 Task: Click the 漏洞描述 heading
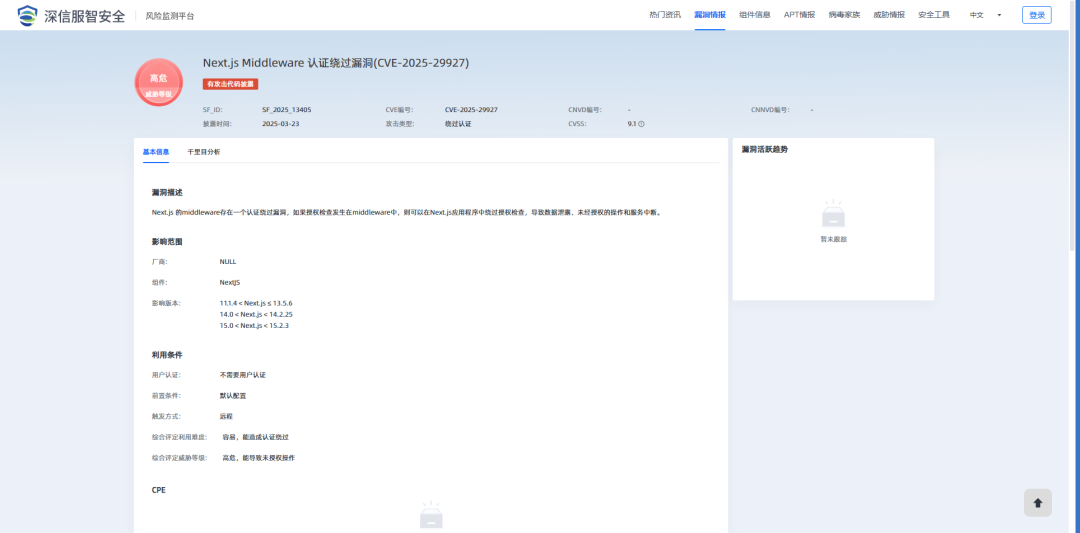coord(167,192)
